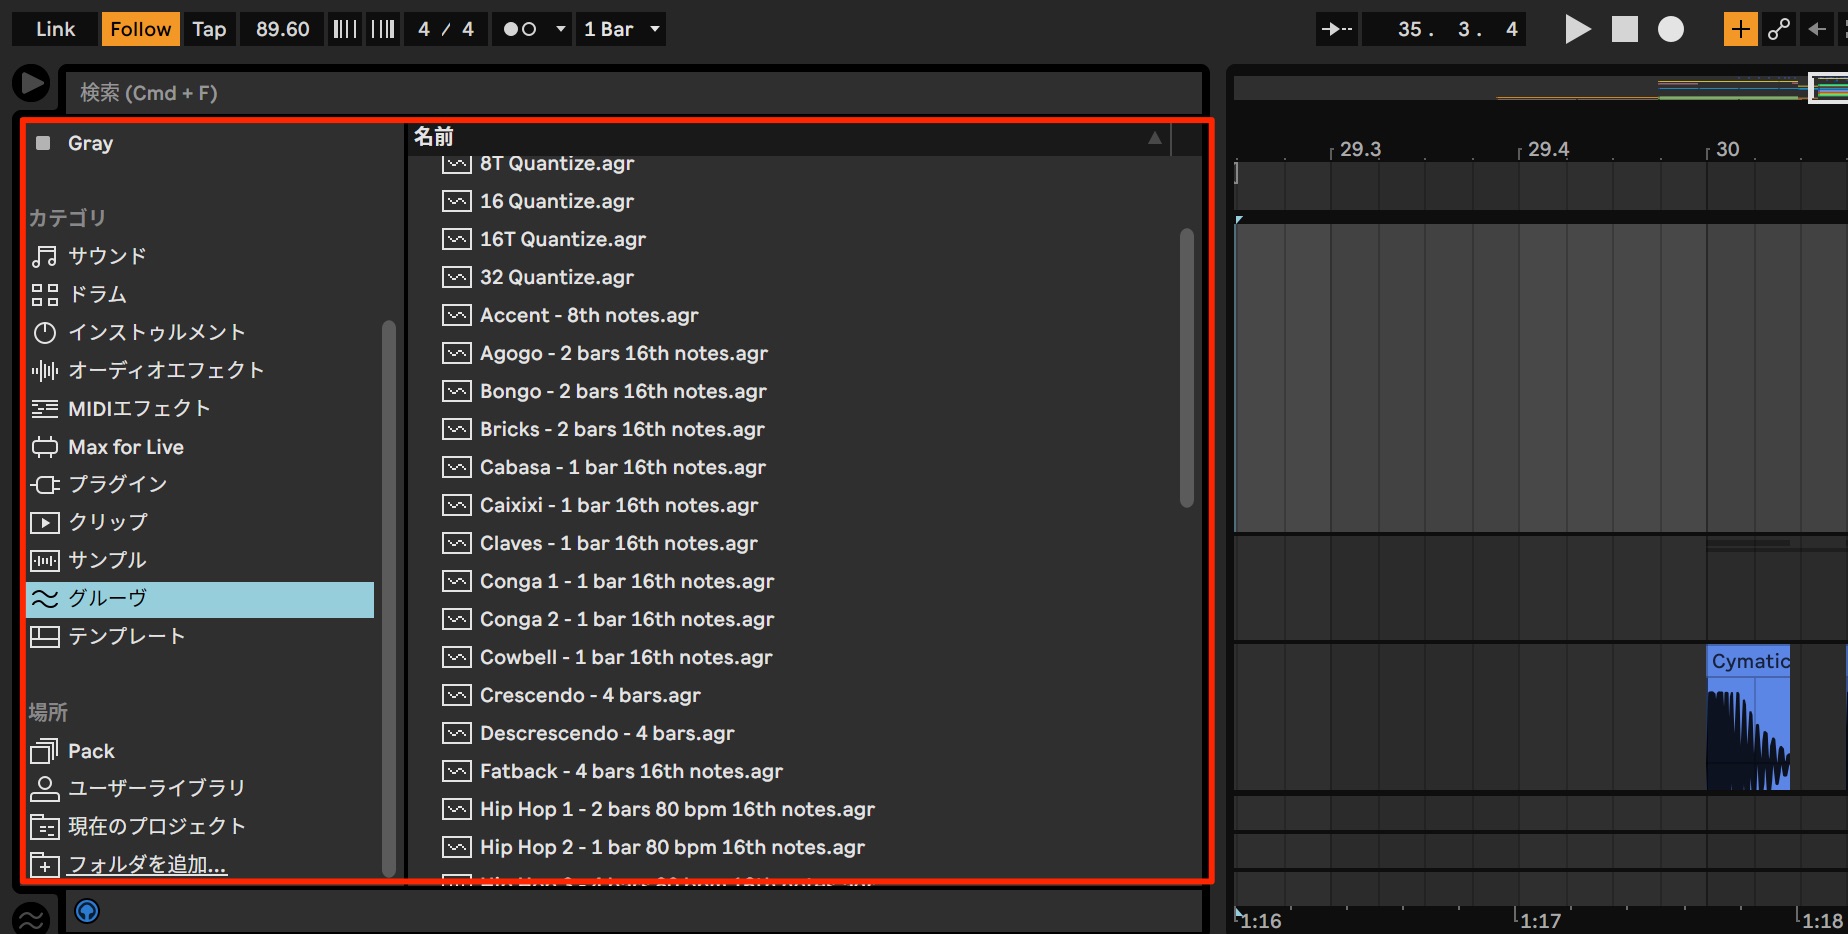Select 32 Quantize.agr groove file
The height and width of the screenshot is (934, 1848).
557,277
